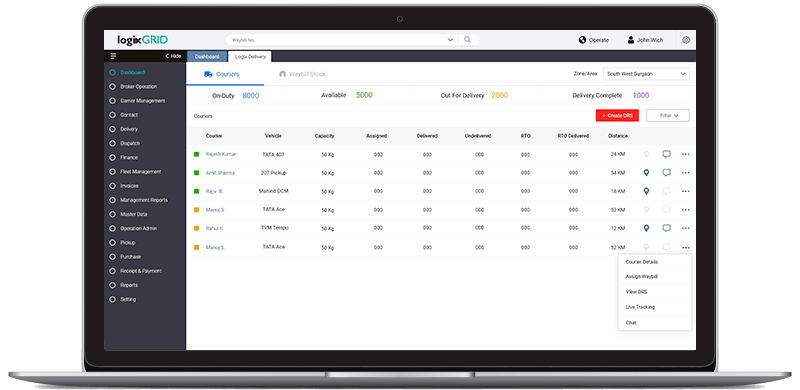Open three-dots menu for Rahul K. row

click(x=685, y=228)
